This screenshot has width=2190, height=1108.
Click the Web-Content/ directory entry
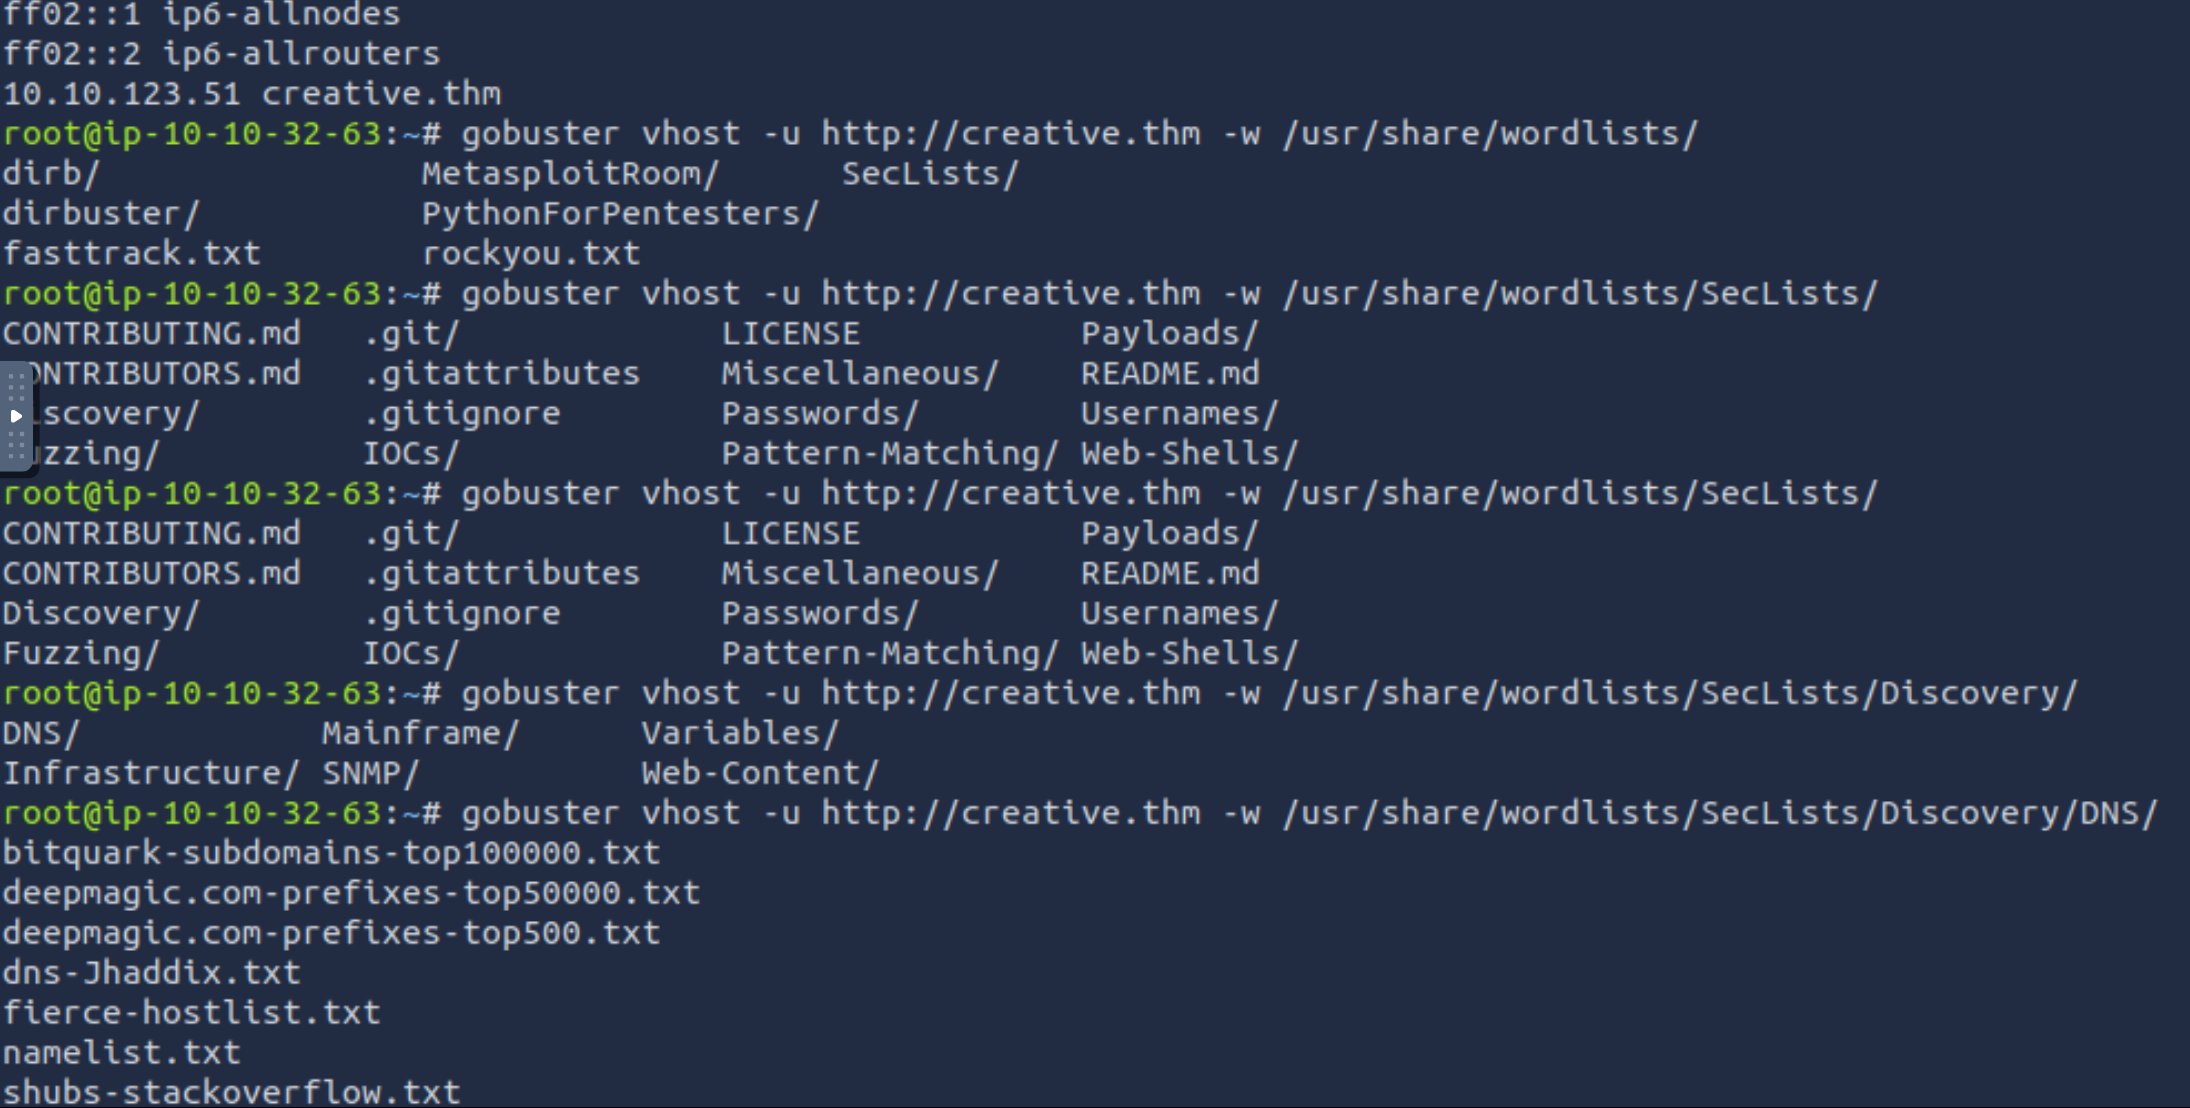[760, 773]
